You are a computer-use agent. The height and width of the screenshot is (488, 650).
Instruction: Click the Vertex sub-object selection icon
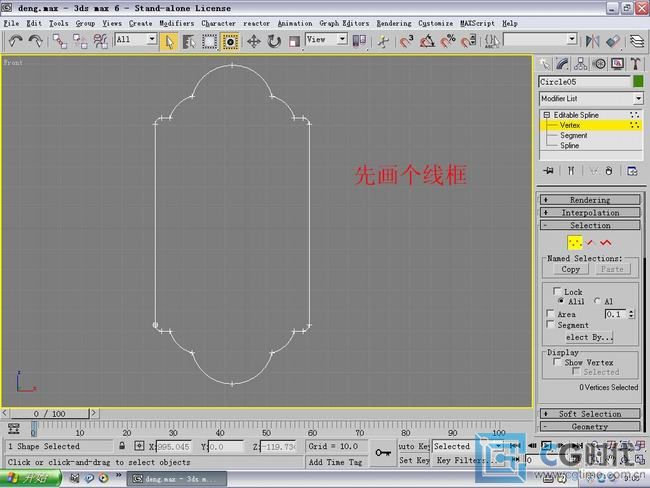(575, 242)
